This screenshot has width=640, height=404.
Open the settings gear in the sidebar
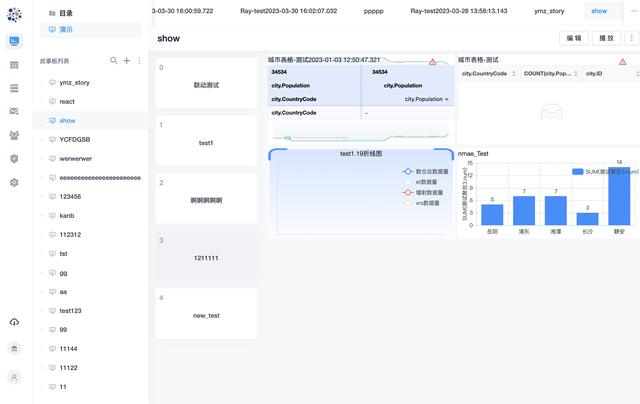14,182
